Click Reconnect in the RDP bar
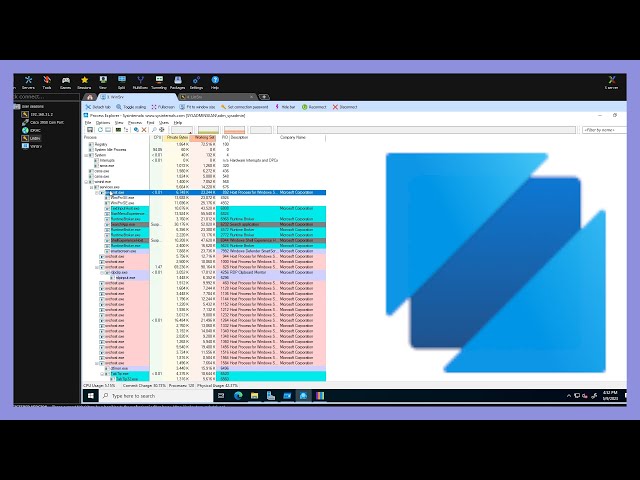 point(314,107)
